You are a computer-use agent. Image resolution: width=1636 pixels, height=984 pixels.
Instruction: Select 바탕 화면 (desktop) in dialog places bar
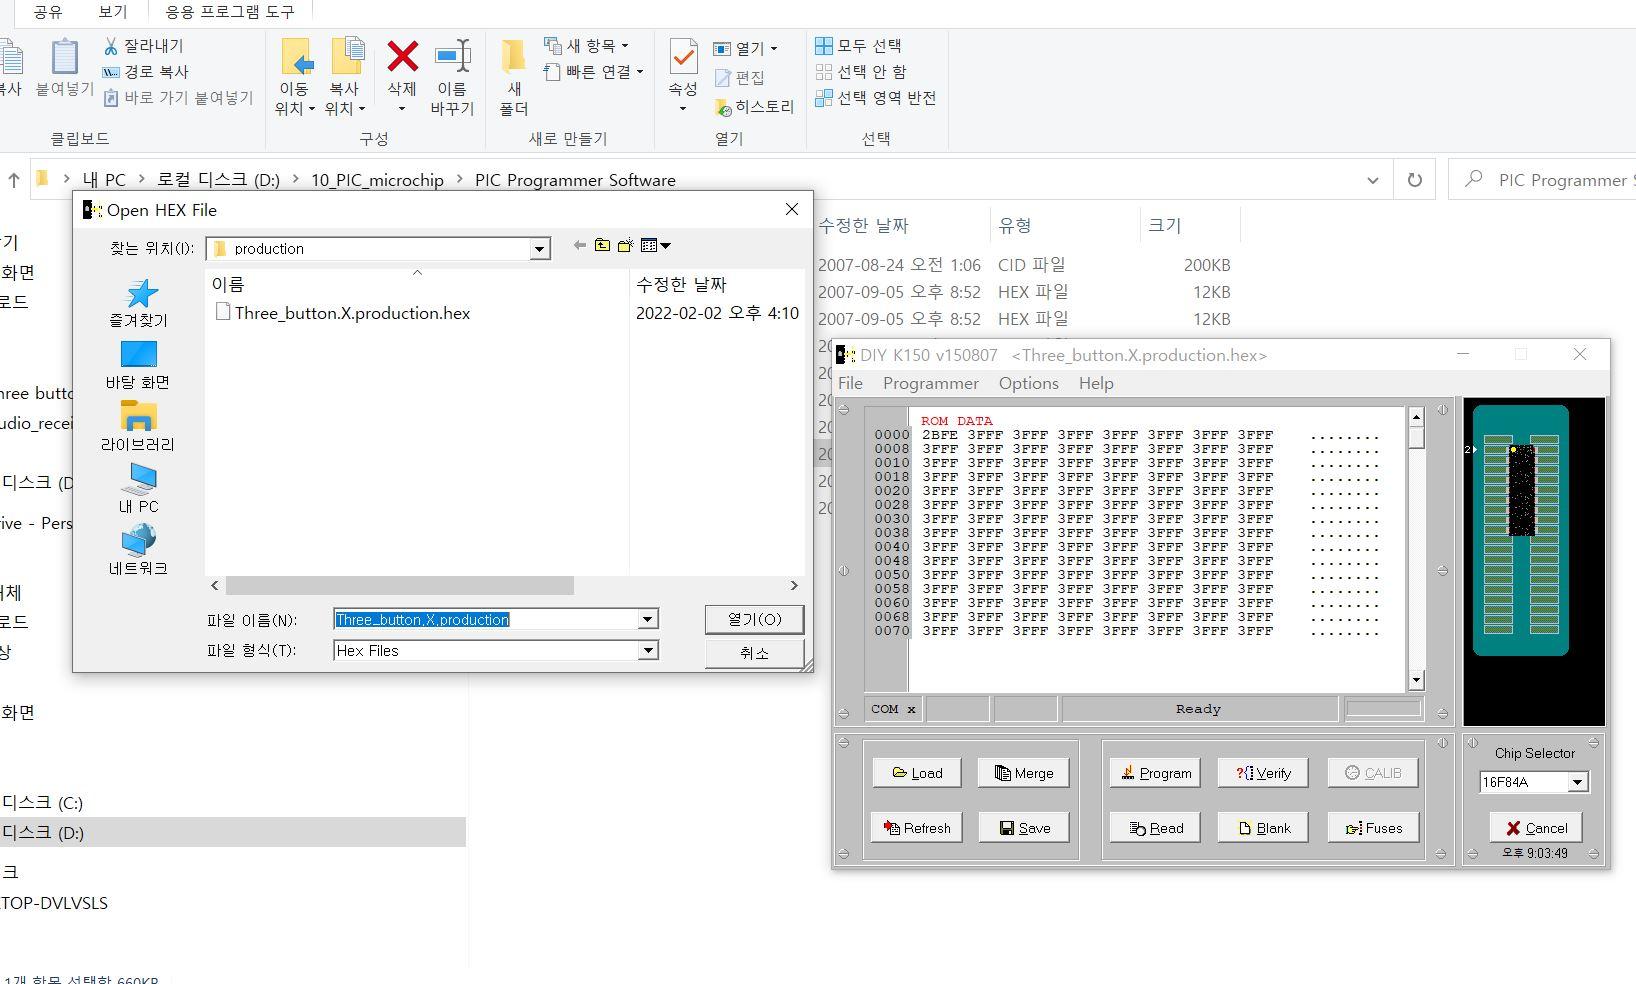(x=138, y=366)
